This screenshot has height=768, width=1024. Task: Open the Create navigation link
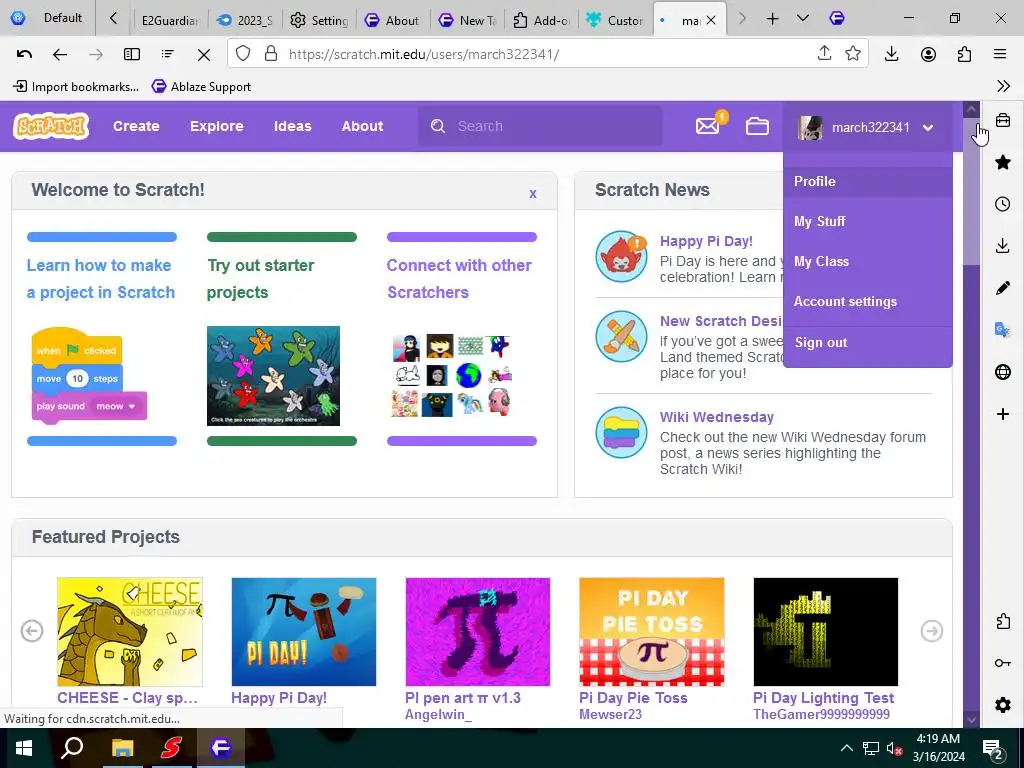(x=136, y=126)
